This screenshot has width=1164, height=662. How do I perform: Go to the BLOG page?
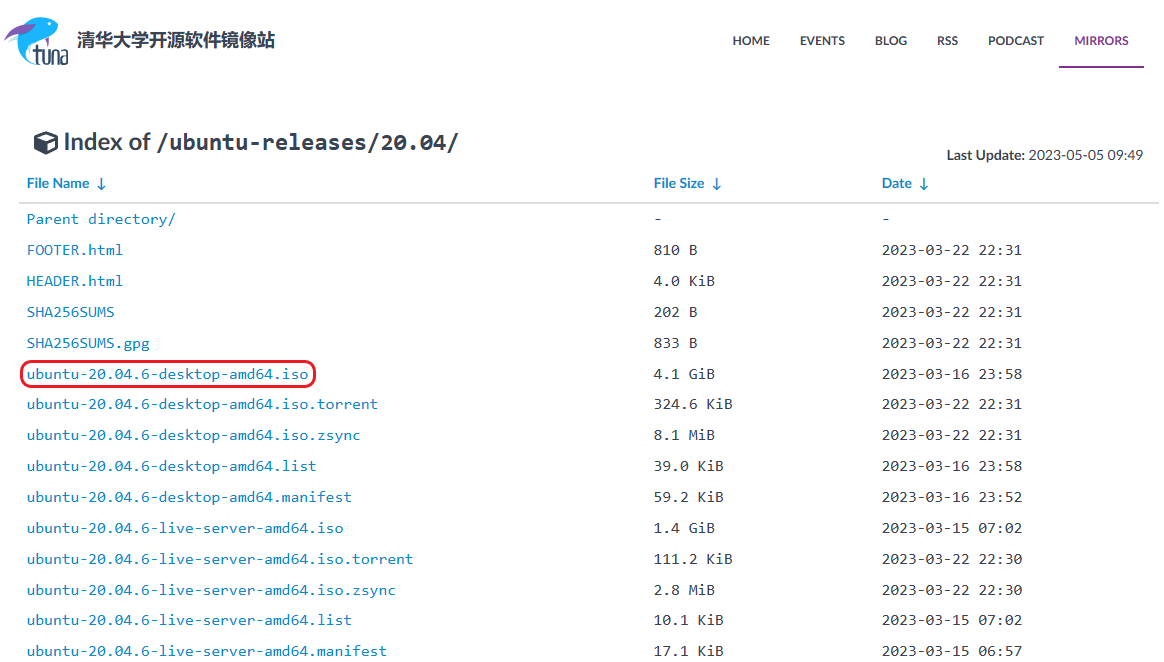coord(890,41)
